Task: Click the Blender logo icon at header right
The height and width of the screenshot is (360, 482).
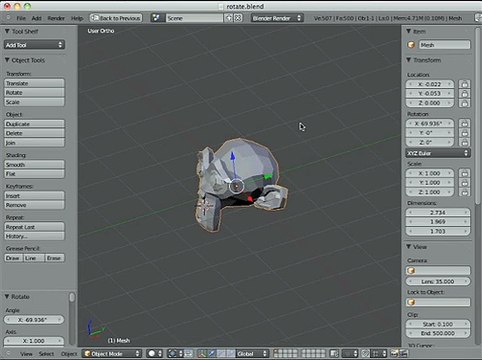Action: (x=478, y=18)
